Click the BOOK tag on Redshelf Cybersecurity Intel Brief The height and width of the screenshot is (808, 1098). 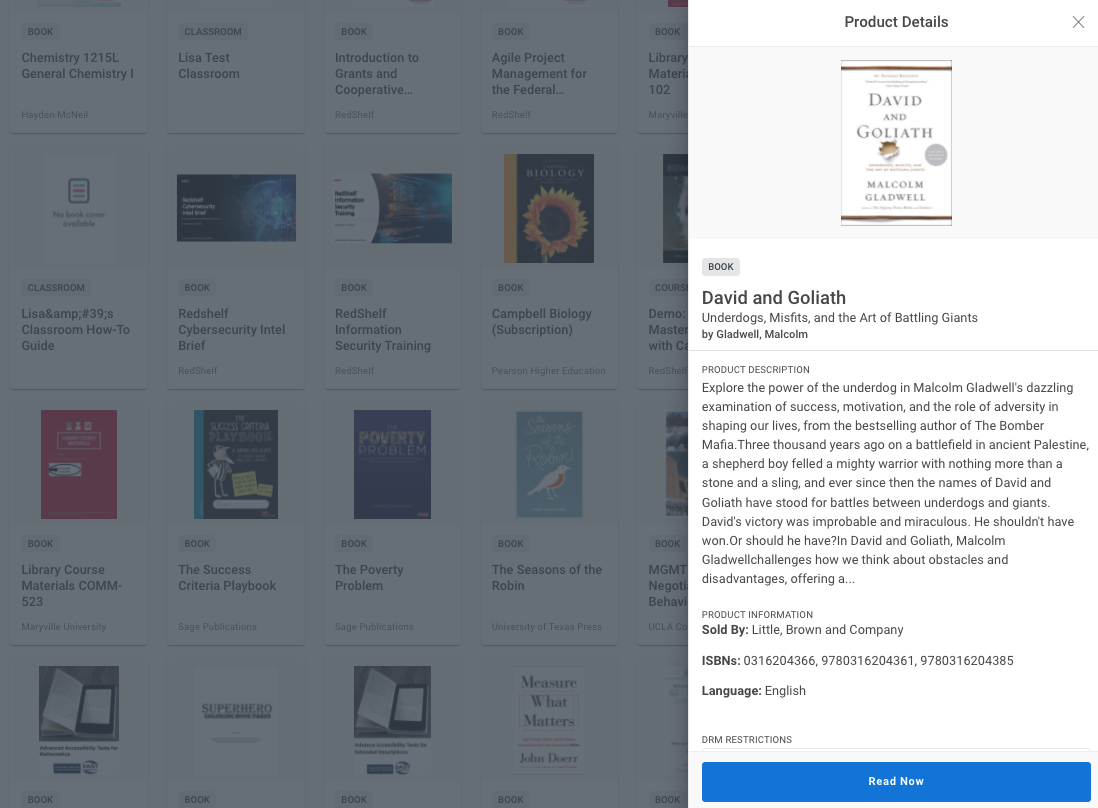tap(197, 288)
